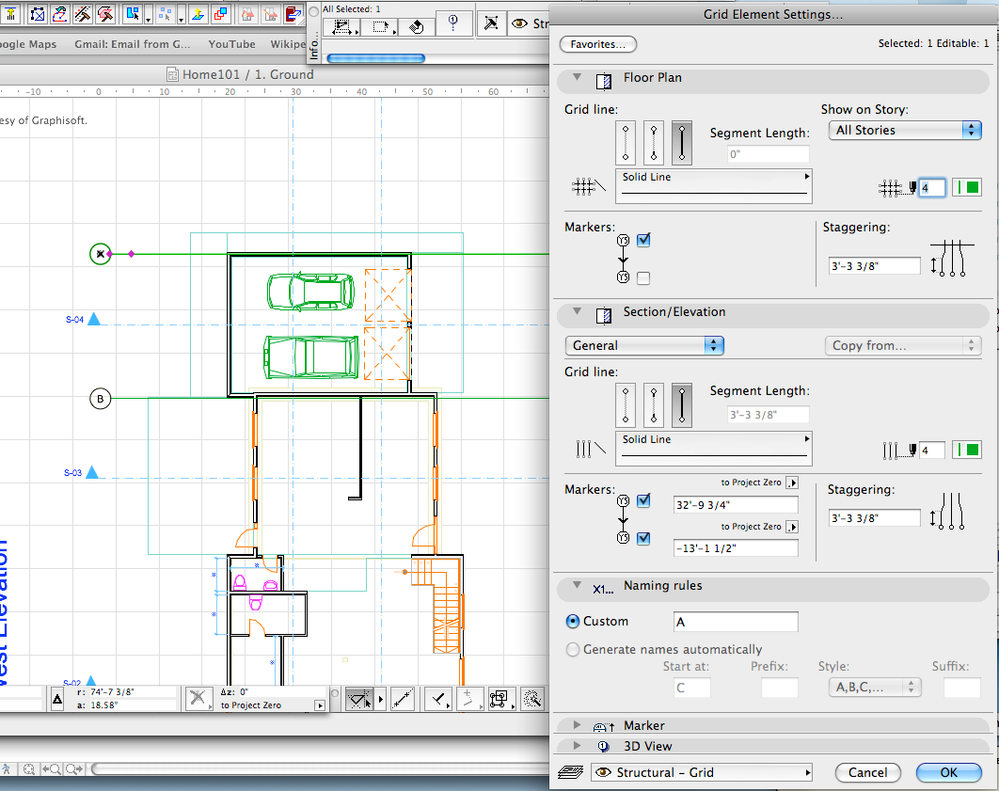
Task: Click the magic wand tool in bottom toolbar
Action: (533, 699)
